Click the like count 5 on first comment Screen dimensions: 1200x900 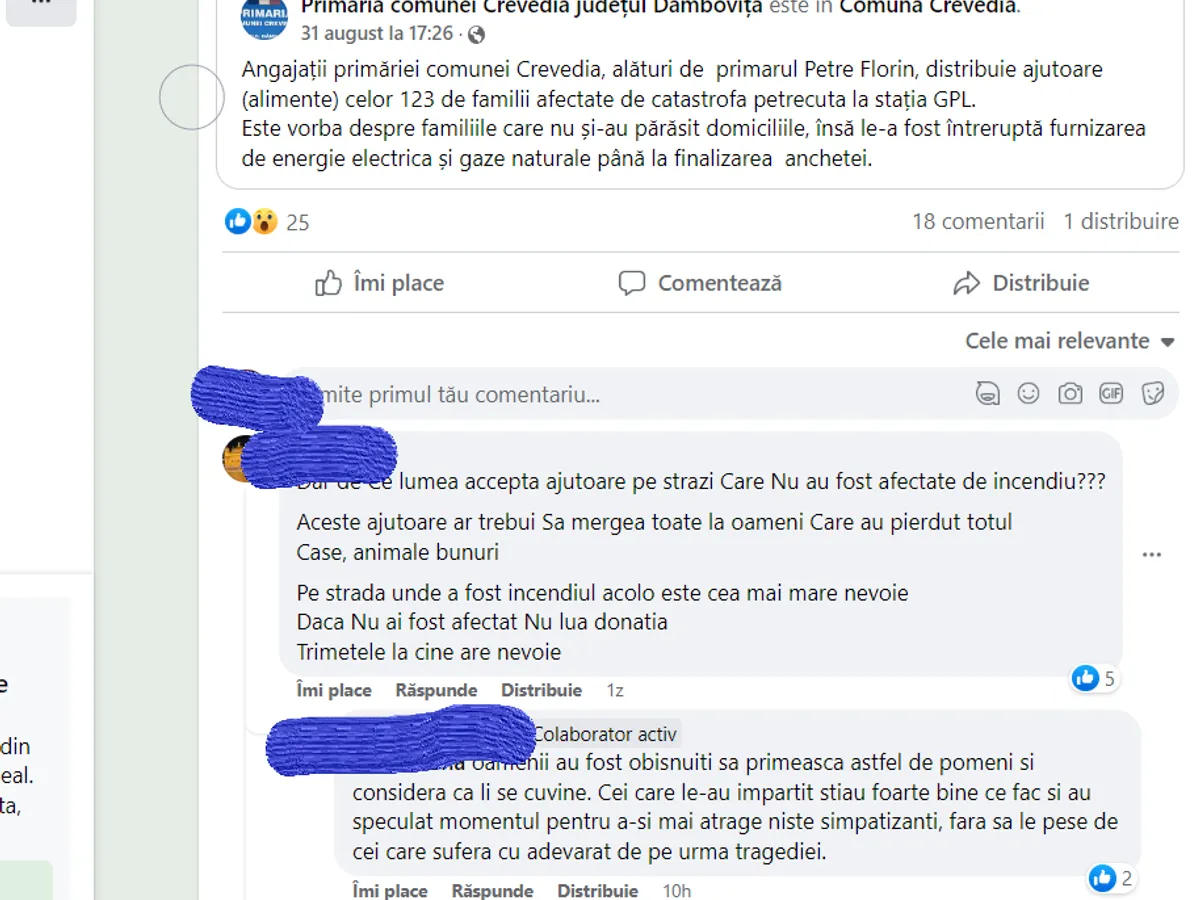1095,679
